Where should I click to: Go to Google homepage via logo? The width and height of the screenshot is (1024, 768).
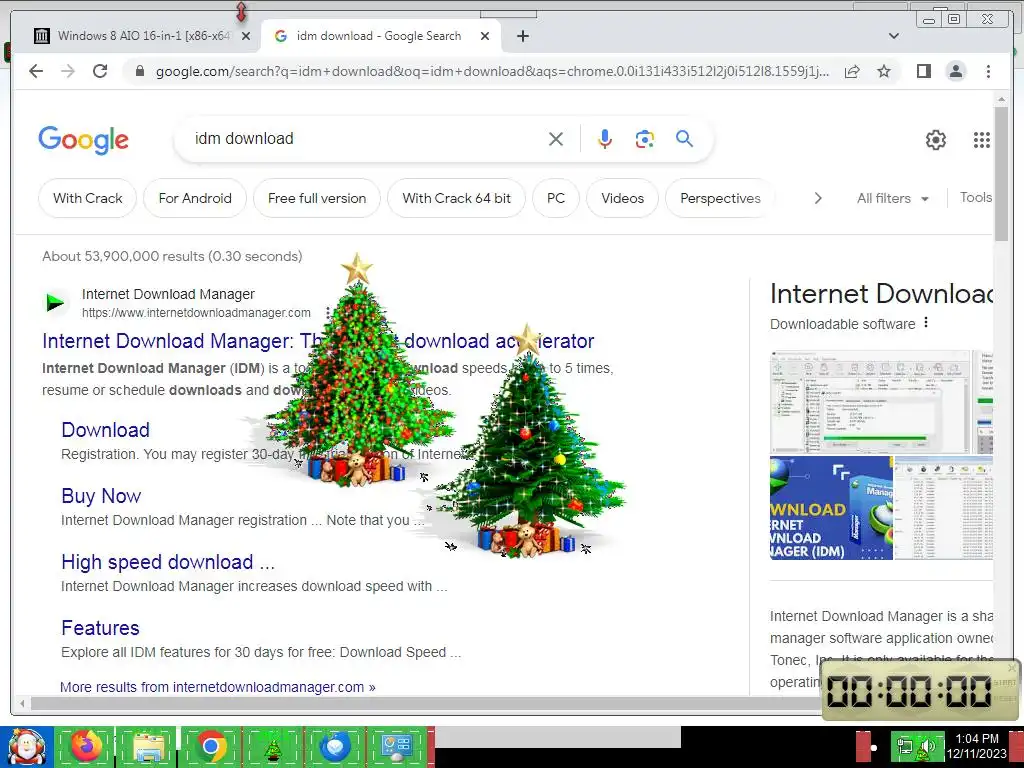pyautogui.click(x=84, y=140)
